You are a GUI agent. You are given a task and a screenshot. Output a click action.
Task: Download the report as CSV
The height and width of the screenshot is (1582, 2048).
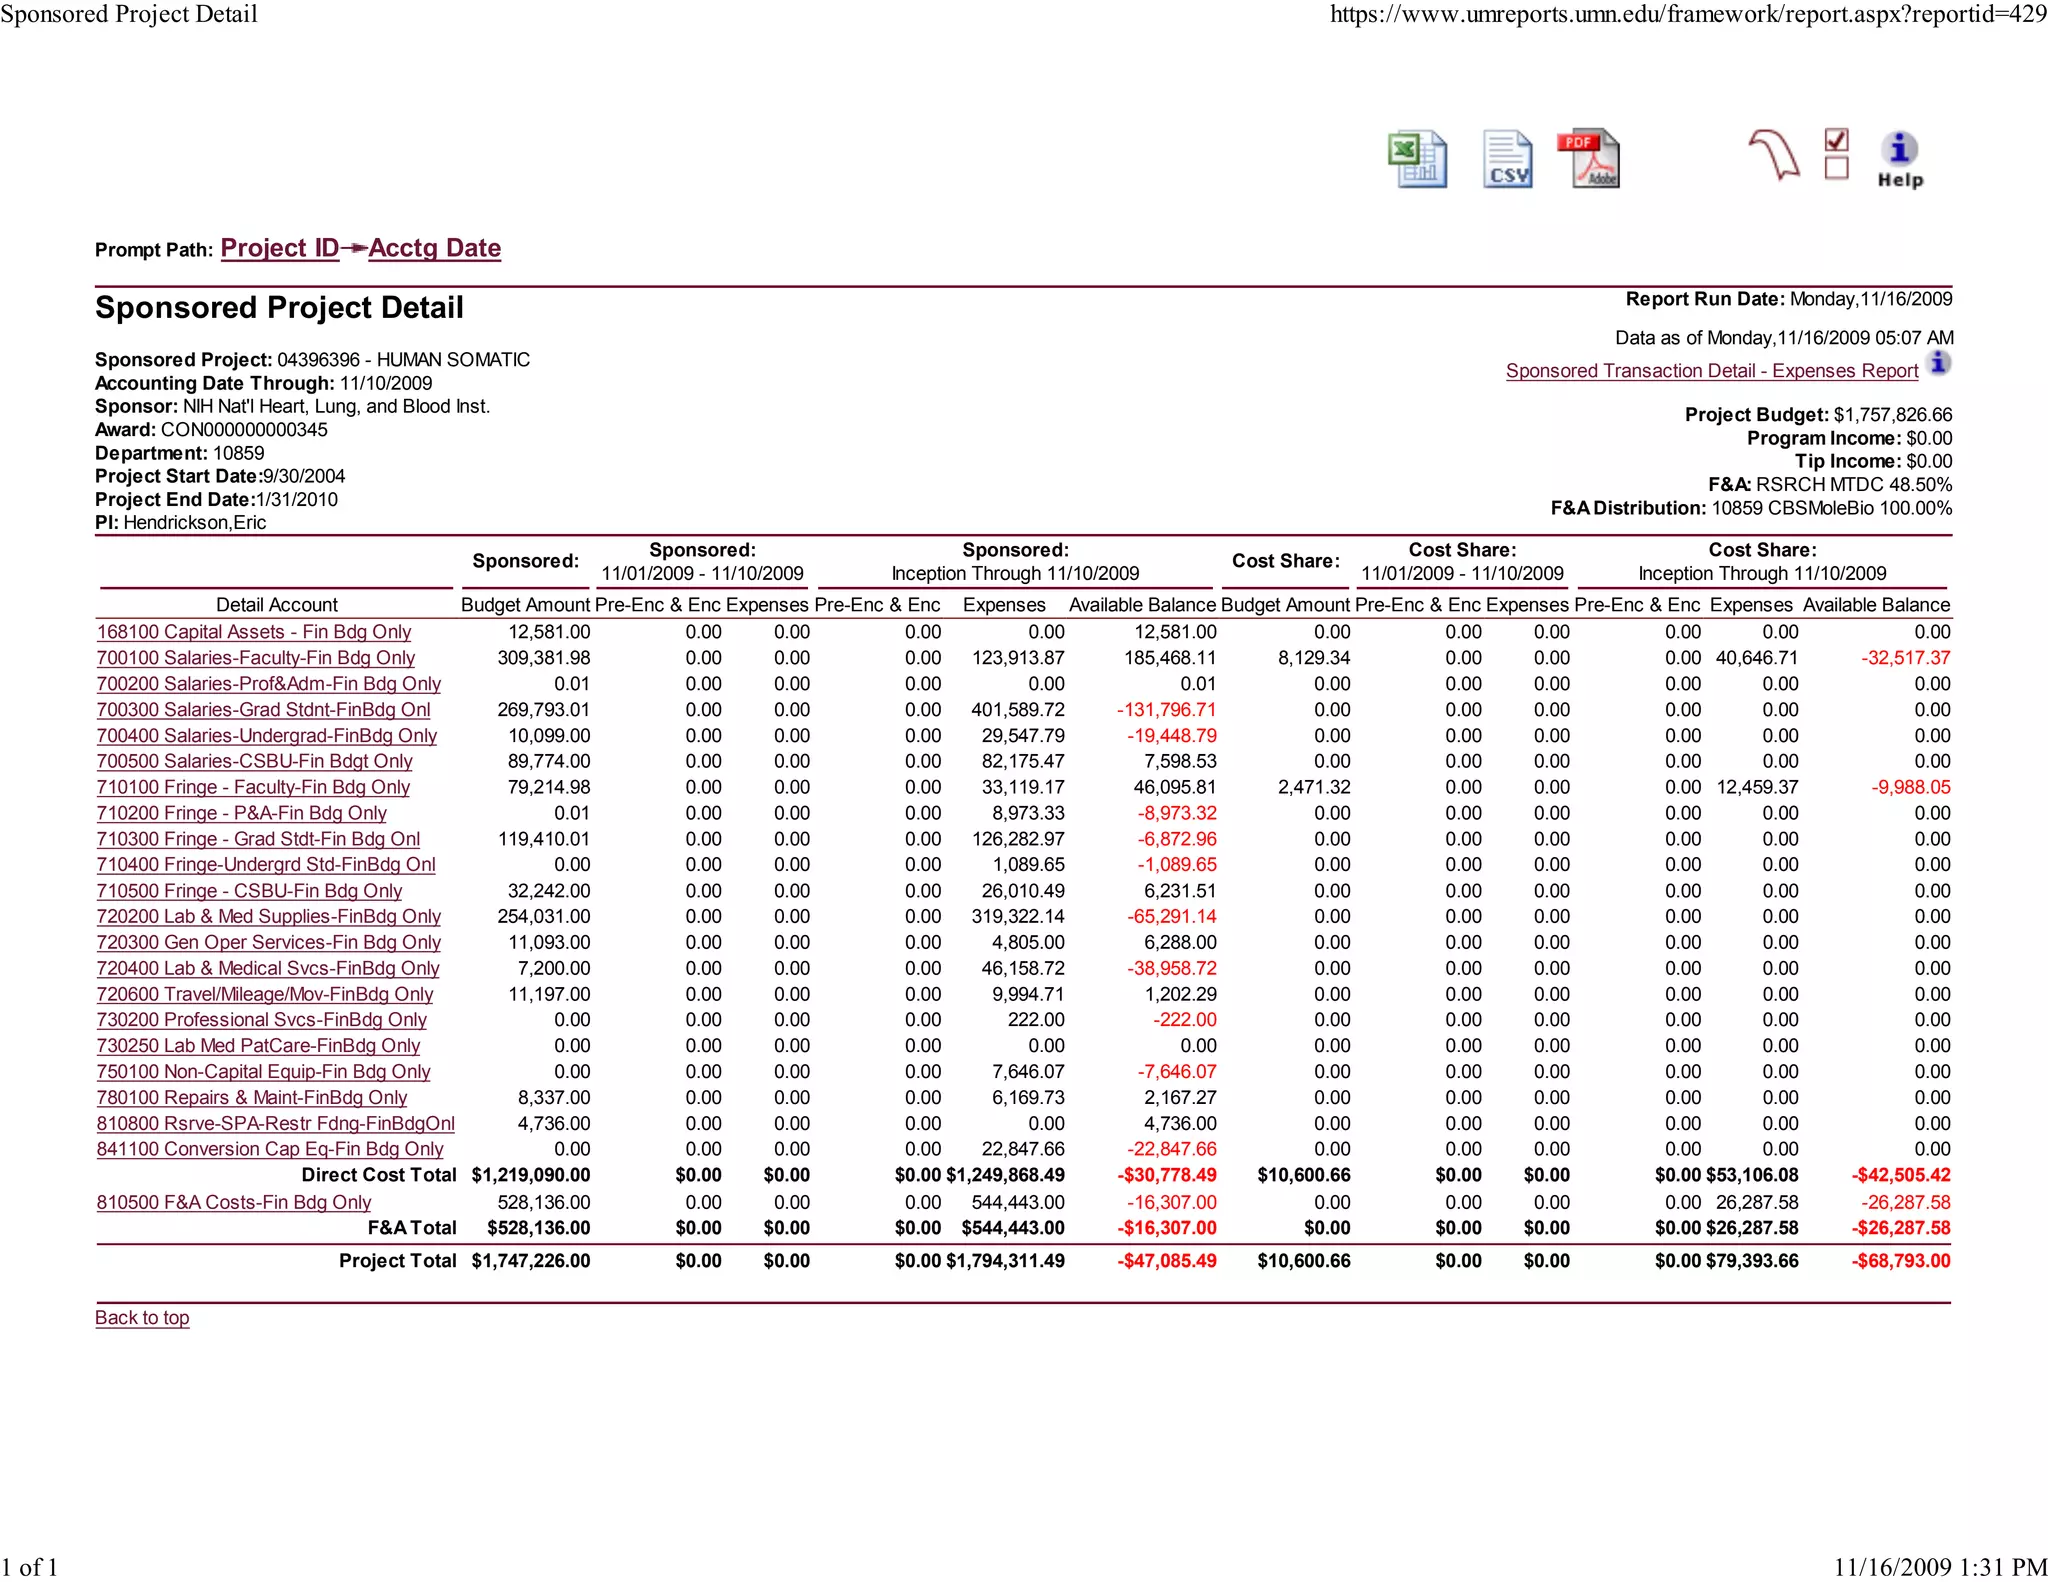tap(1507, 160)
